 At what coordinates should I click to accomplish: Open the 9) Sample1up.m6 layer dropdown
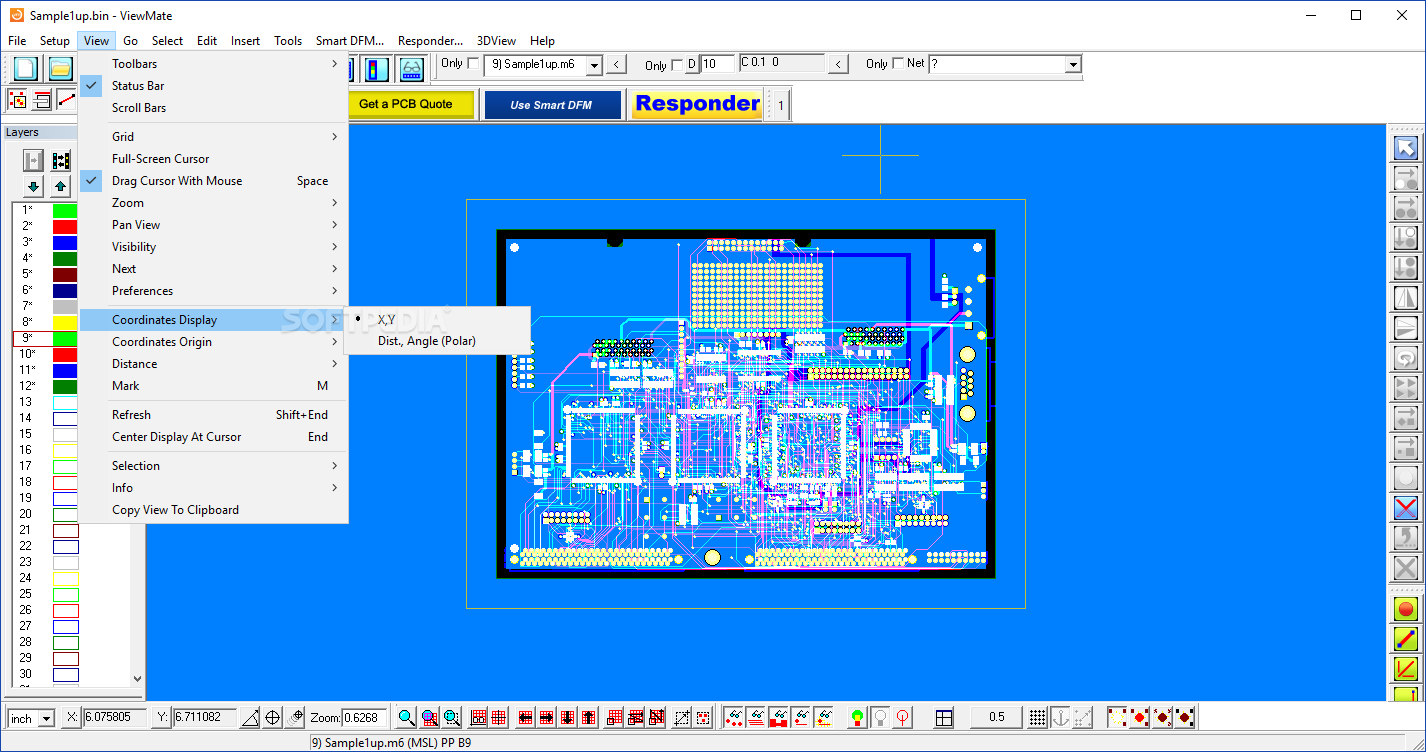point(594,65)
